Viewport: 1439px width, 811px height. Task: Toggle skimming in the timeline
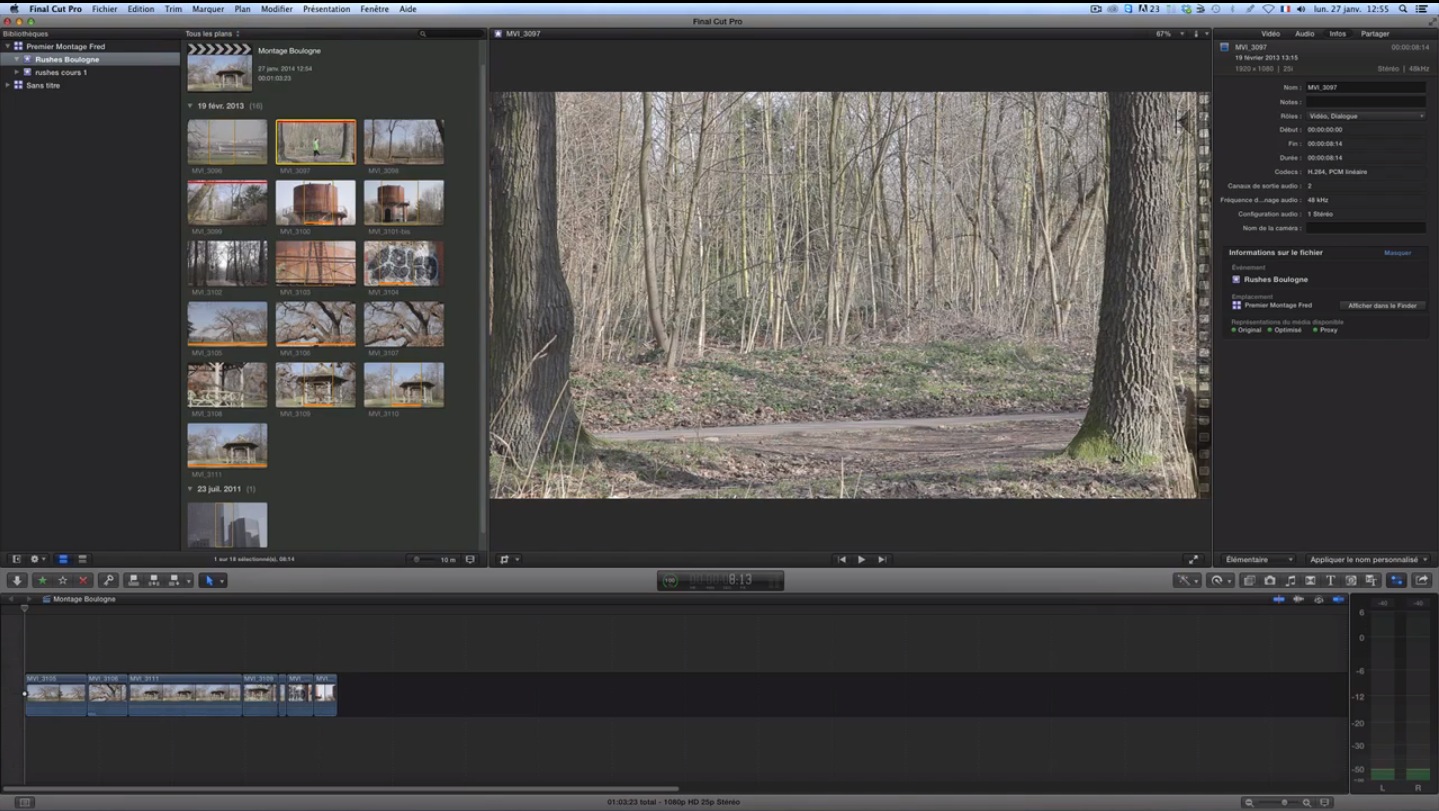(x=1279, y=599)
